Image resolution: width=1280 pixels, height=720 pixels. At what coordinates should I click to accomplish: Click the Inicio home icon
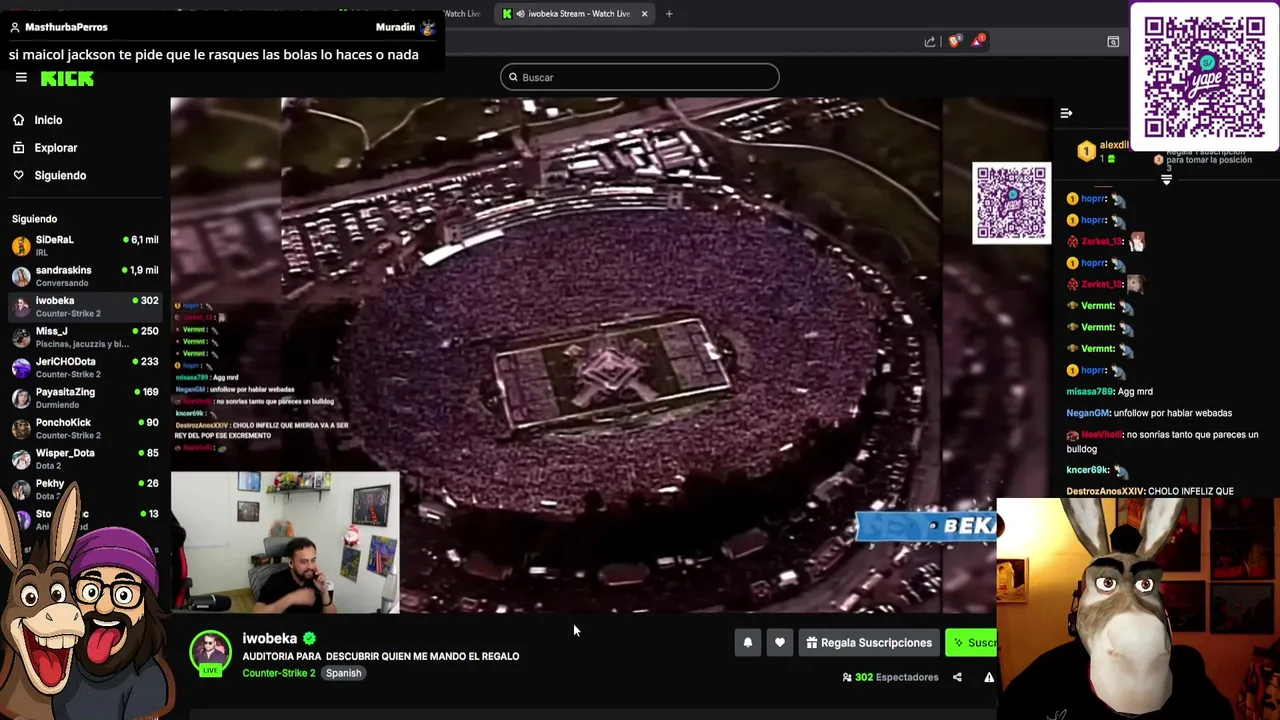tap(18, 120)
